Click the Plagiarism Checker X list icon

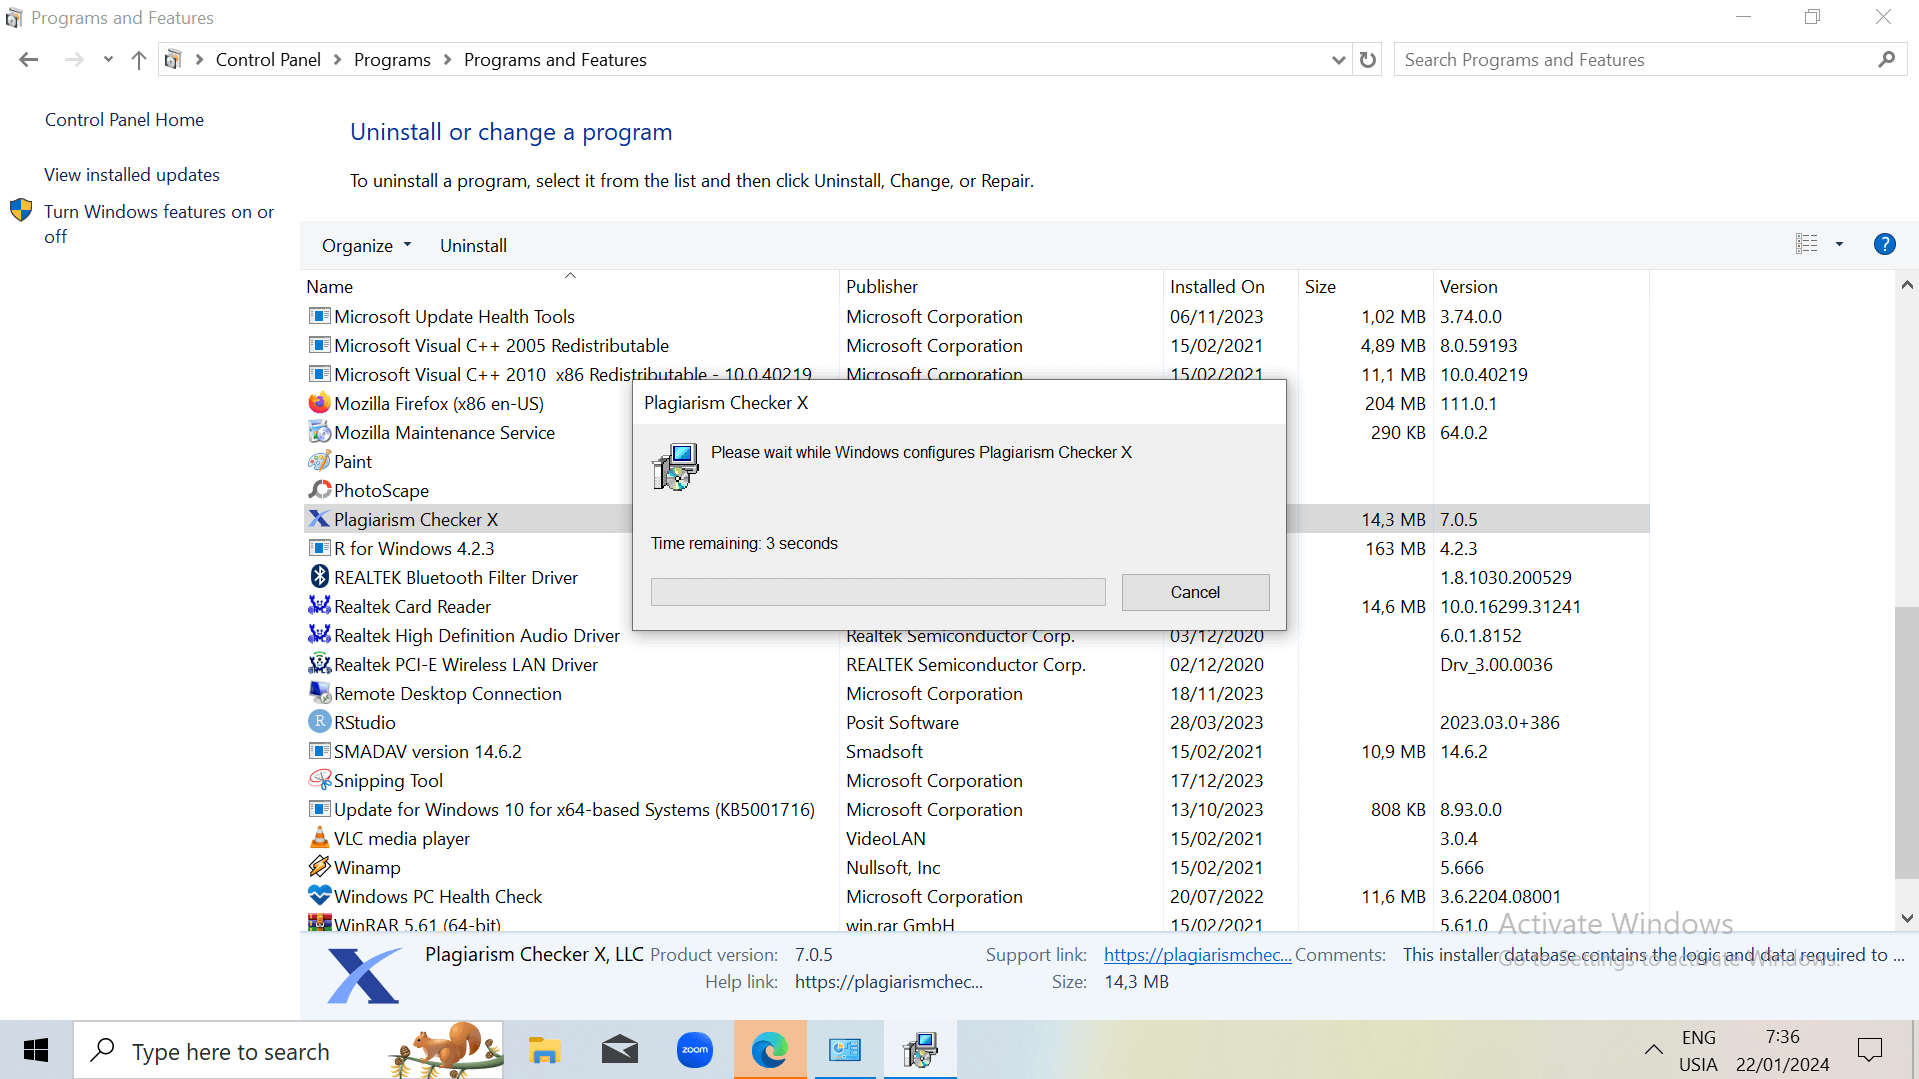point(319,519)
